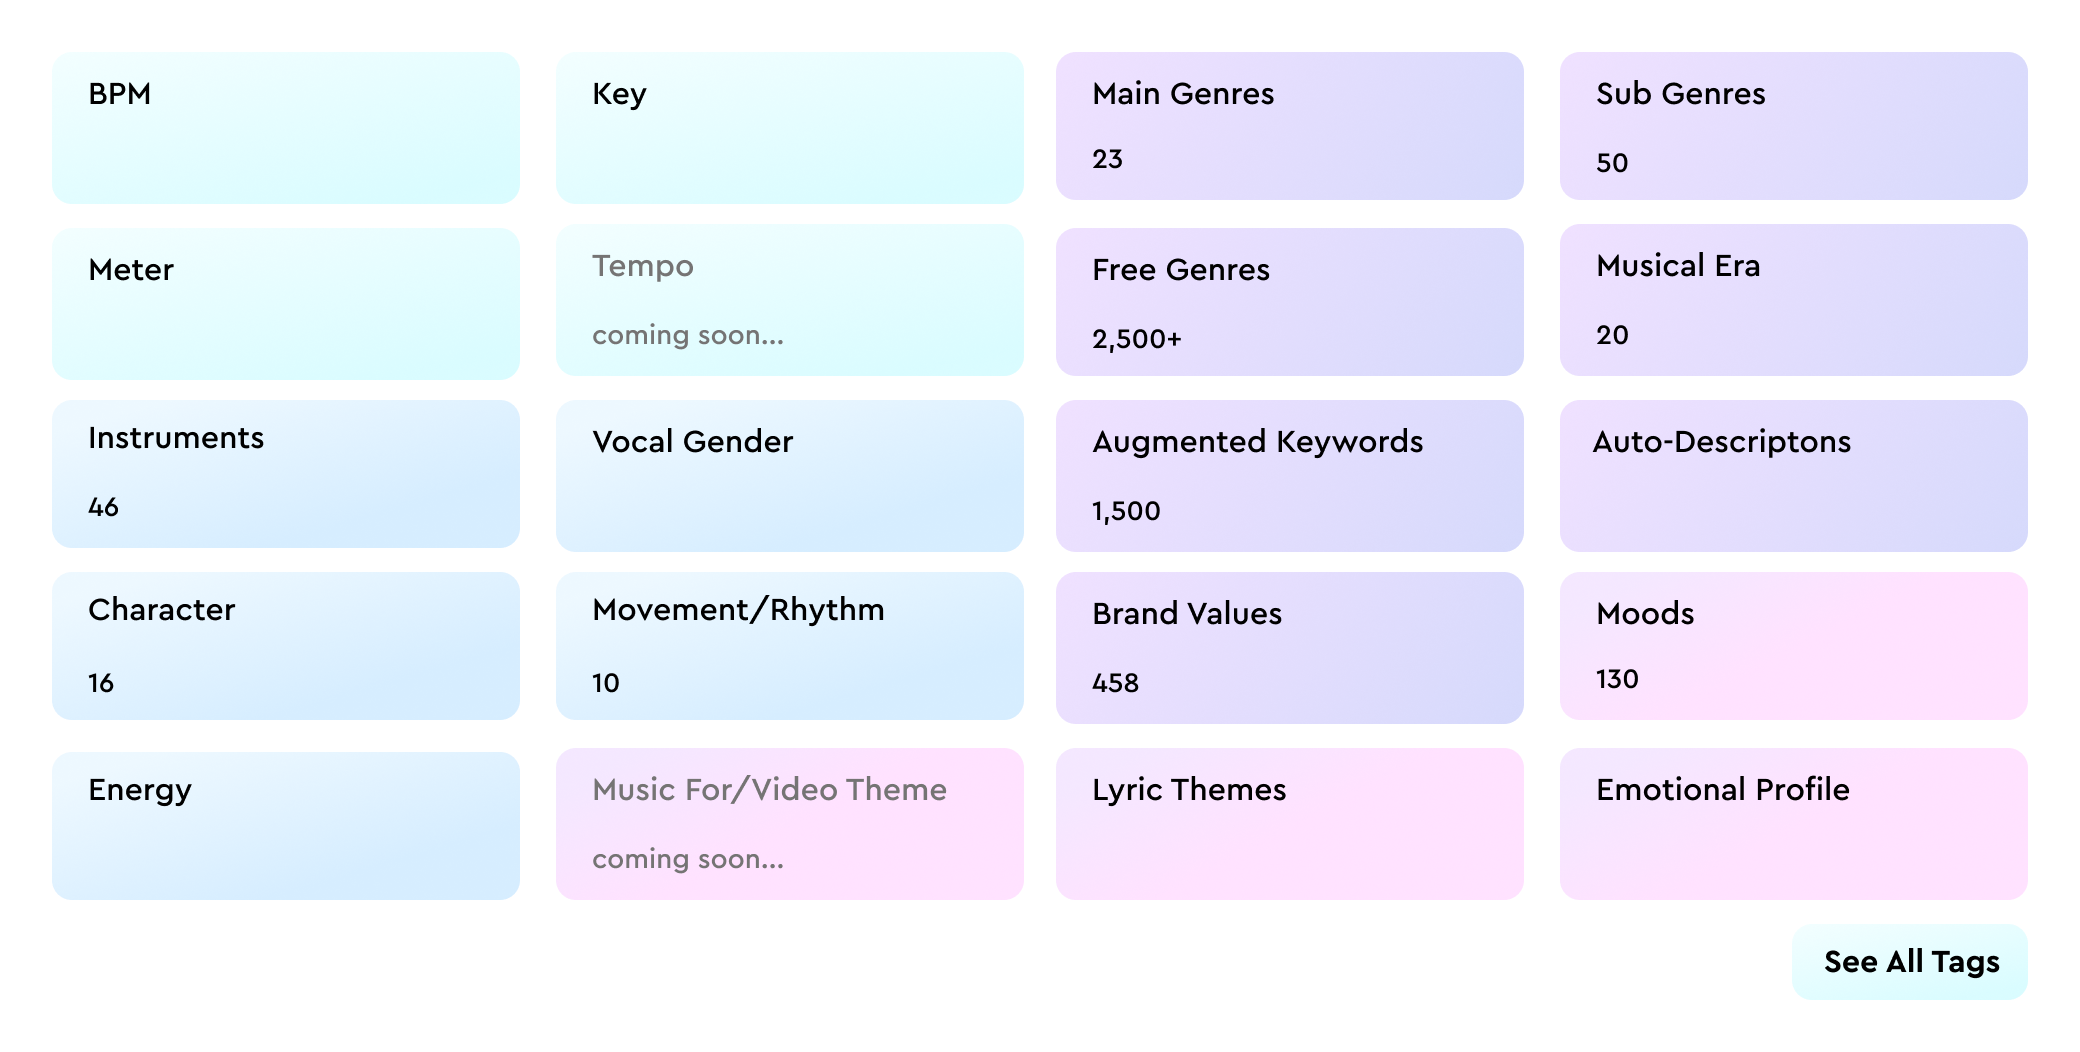Open Brand Values 458 card
Screen dimensions: 2080x1052
tap(1290, 648)
